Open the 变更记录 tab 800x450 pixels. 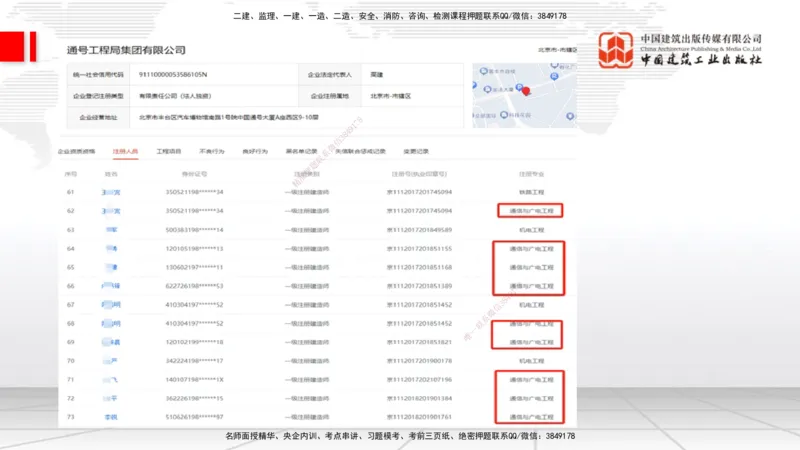(416, 152)
